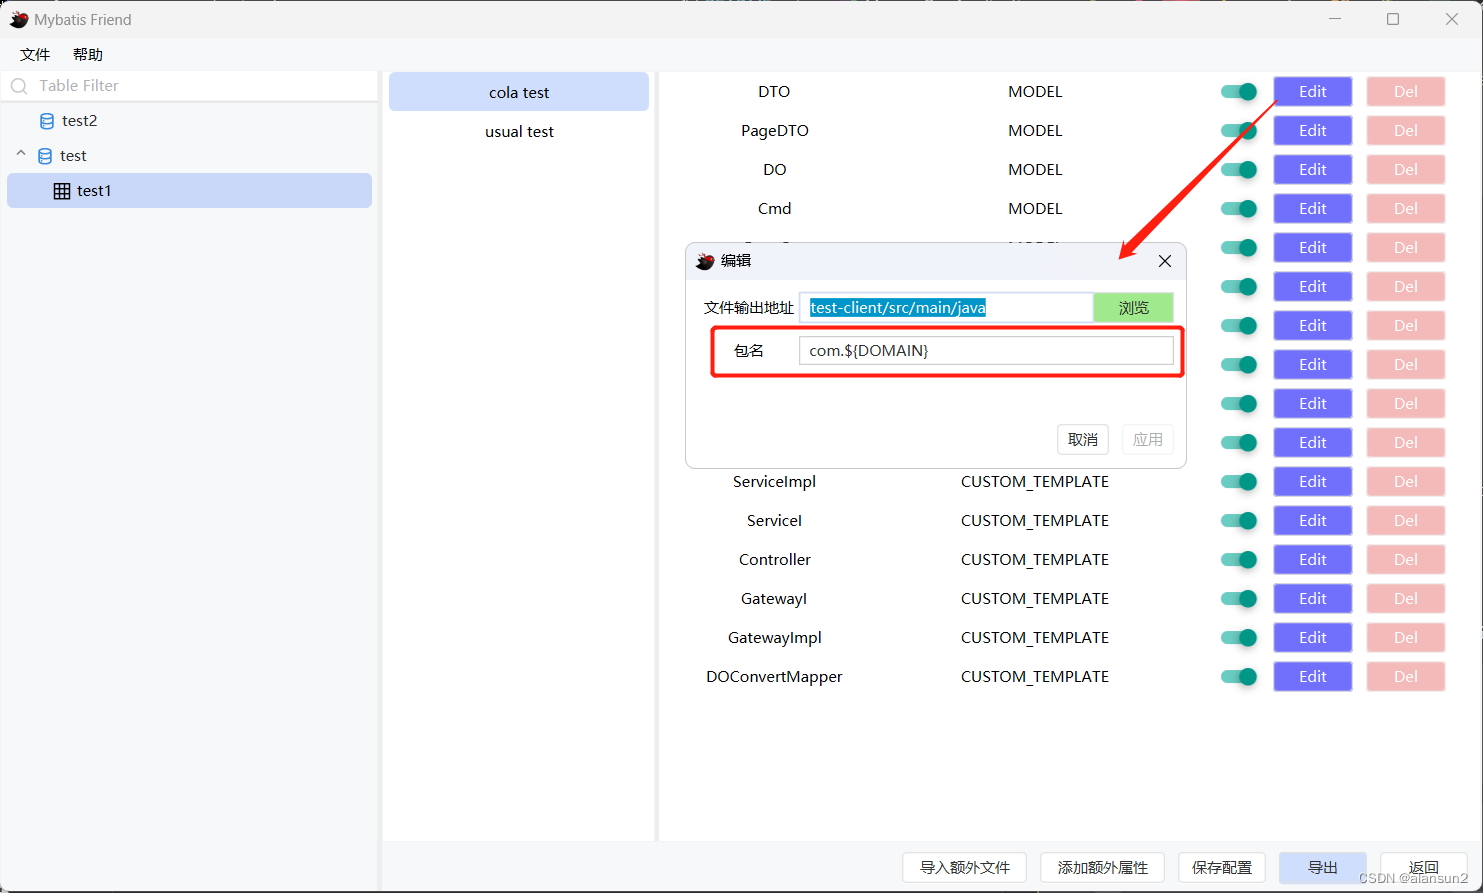Click 取消 to cancel the edit dialog
This screenshot has height=893, width=1483.
point(1083,440)
